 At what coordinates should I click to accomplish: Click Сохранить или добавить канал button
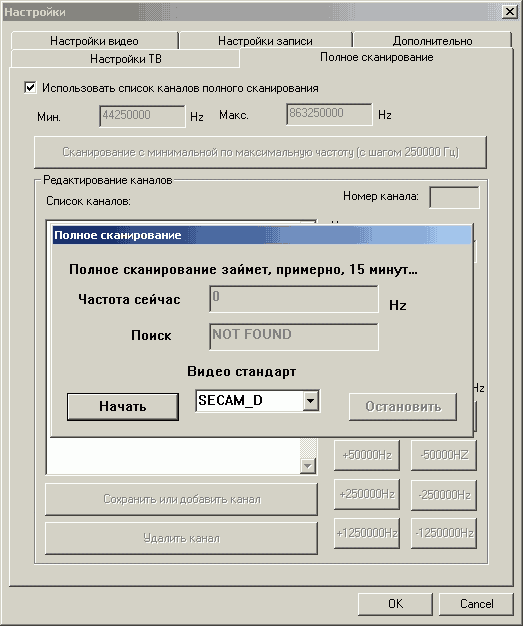point(182,499)
